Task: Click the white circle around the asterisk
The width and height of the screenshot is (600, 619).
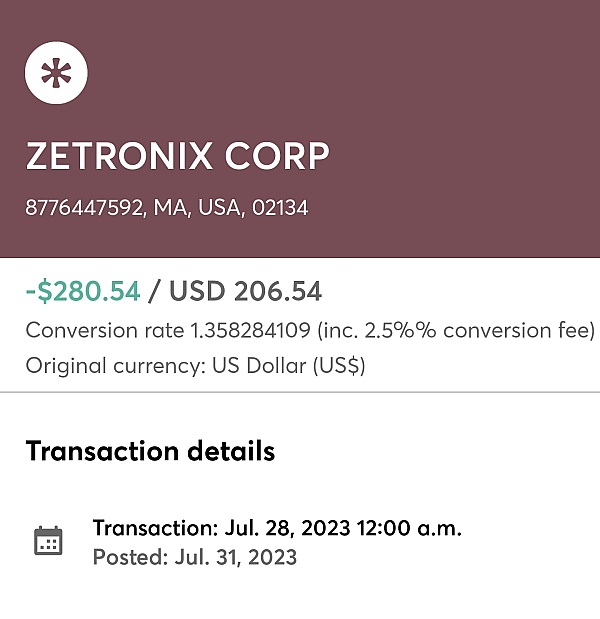Action: click(56, 73)
